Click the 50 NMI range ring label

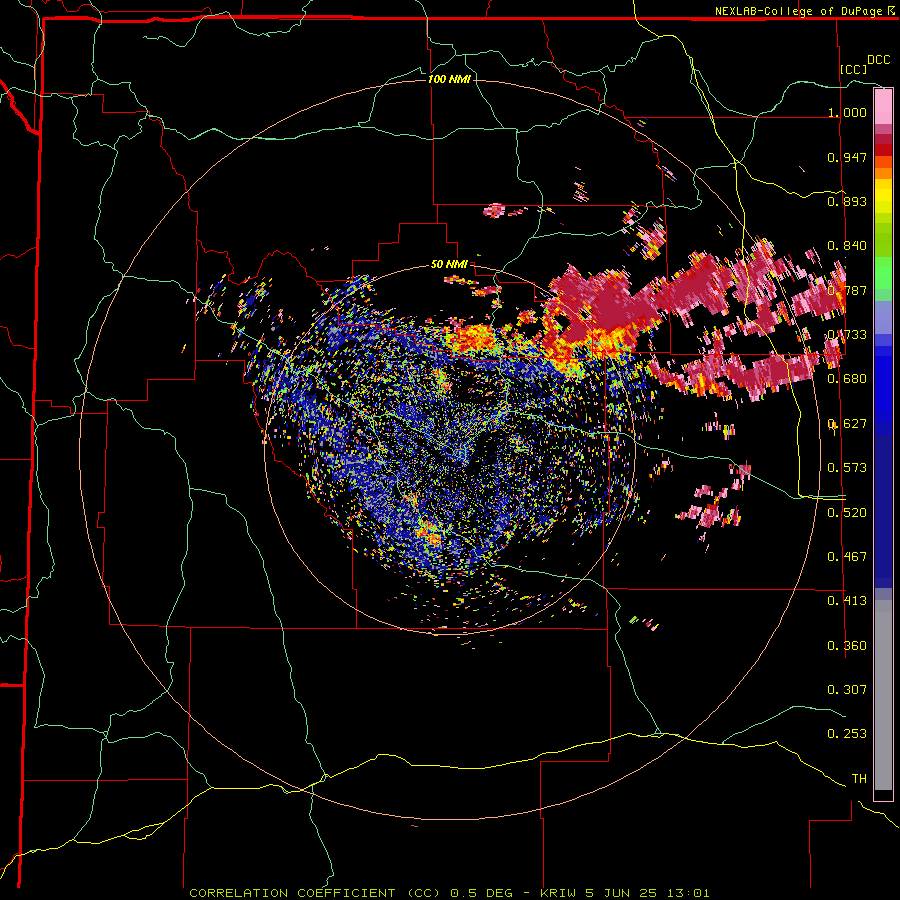pyautogui.click(x=449, y=265)
